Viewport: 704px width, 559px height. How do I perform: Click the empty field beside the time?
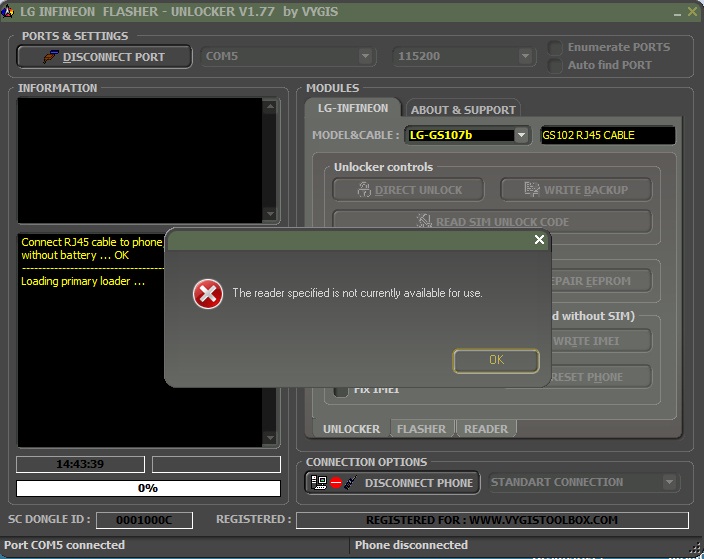216,464
